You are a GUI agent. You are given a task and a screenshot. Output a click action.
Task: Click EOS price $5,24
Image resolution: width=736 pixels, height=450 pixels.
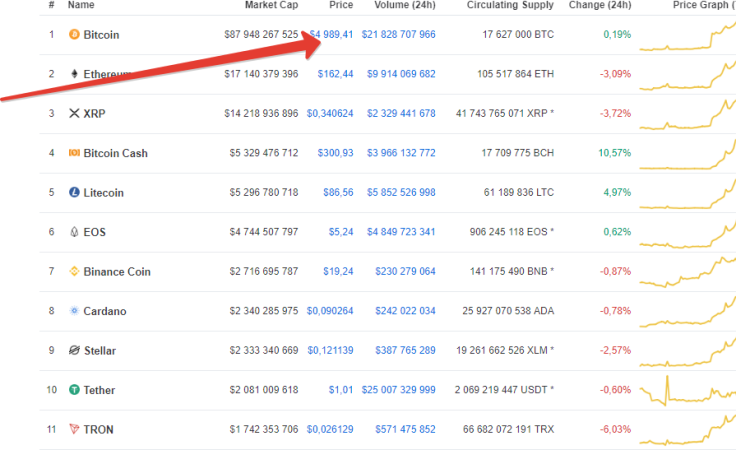341,231
